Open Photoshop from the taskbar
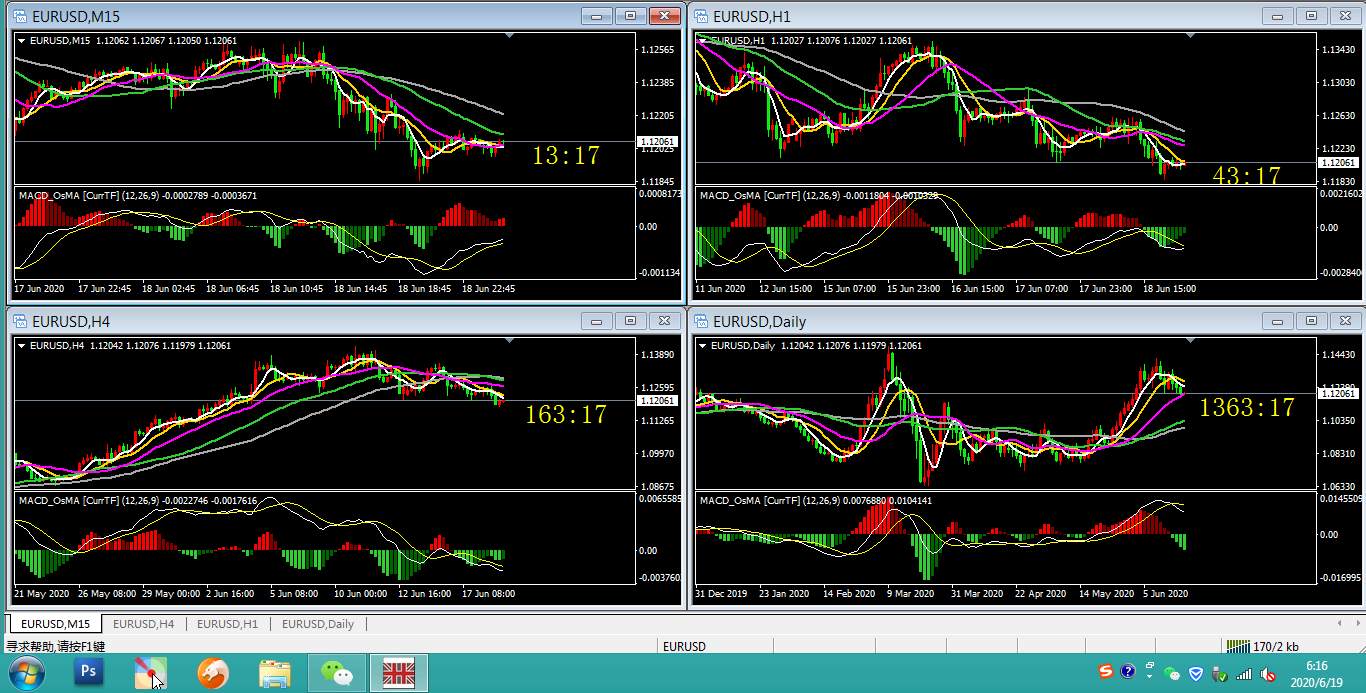This screenshot has width=1366, height=693. click(89, 673)
